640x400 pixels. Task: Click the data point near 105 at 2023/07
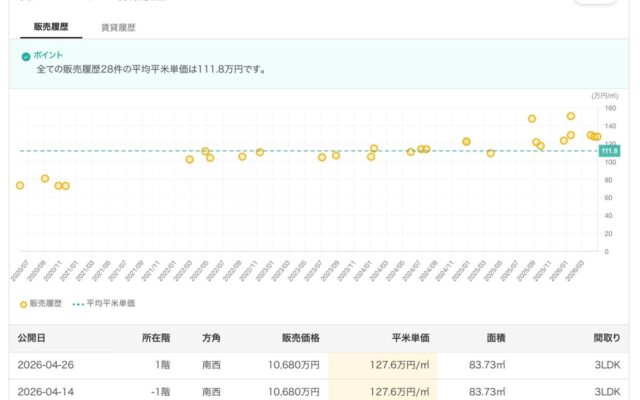click(322, 158)
